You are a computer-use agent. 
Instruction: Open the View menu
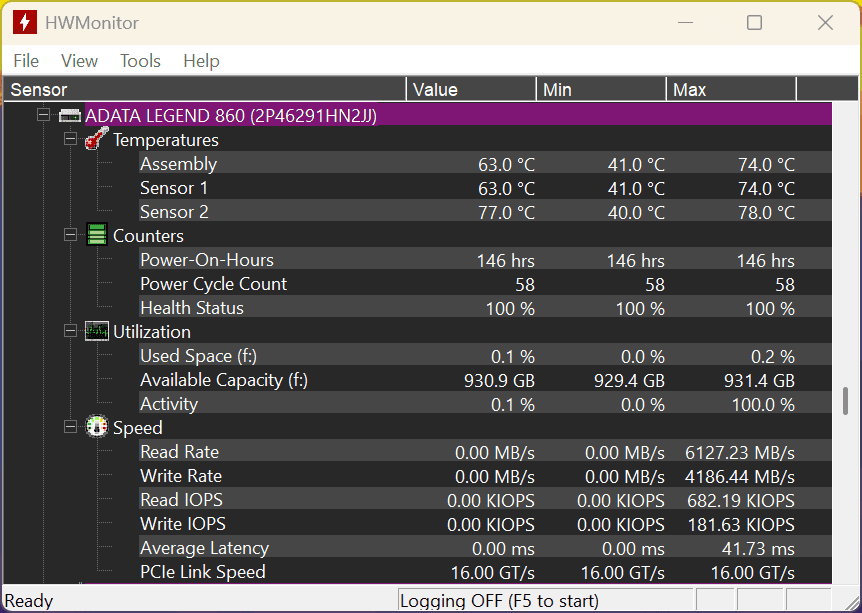[79, 60]
